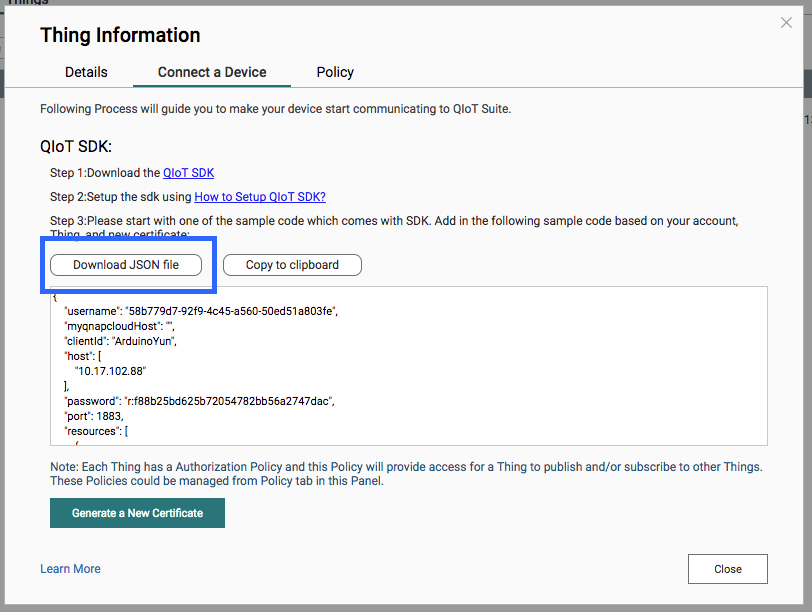Close the Thing Information dialog with X
The image size is (812, 612).
(x=786, y=23)
